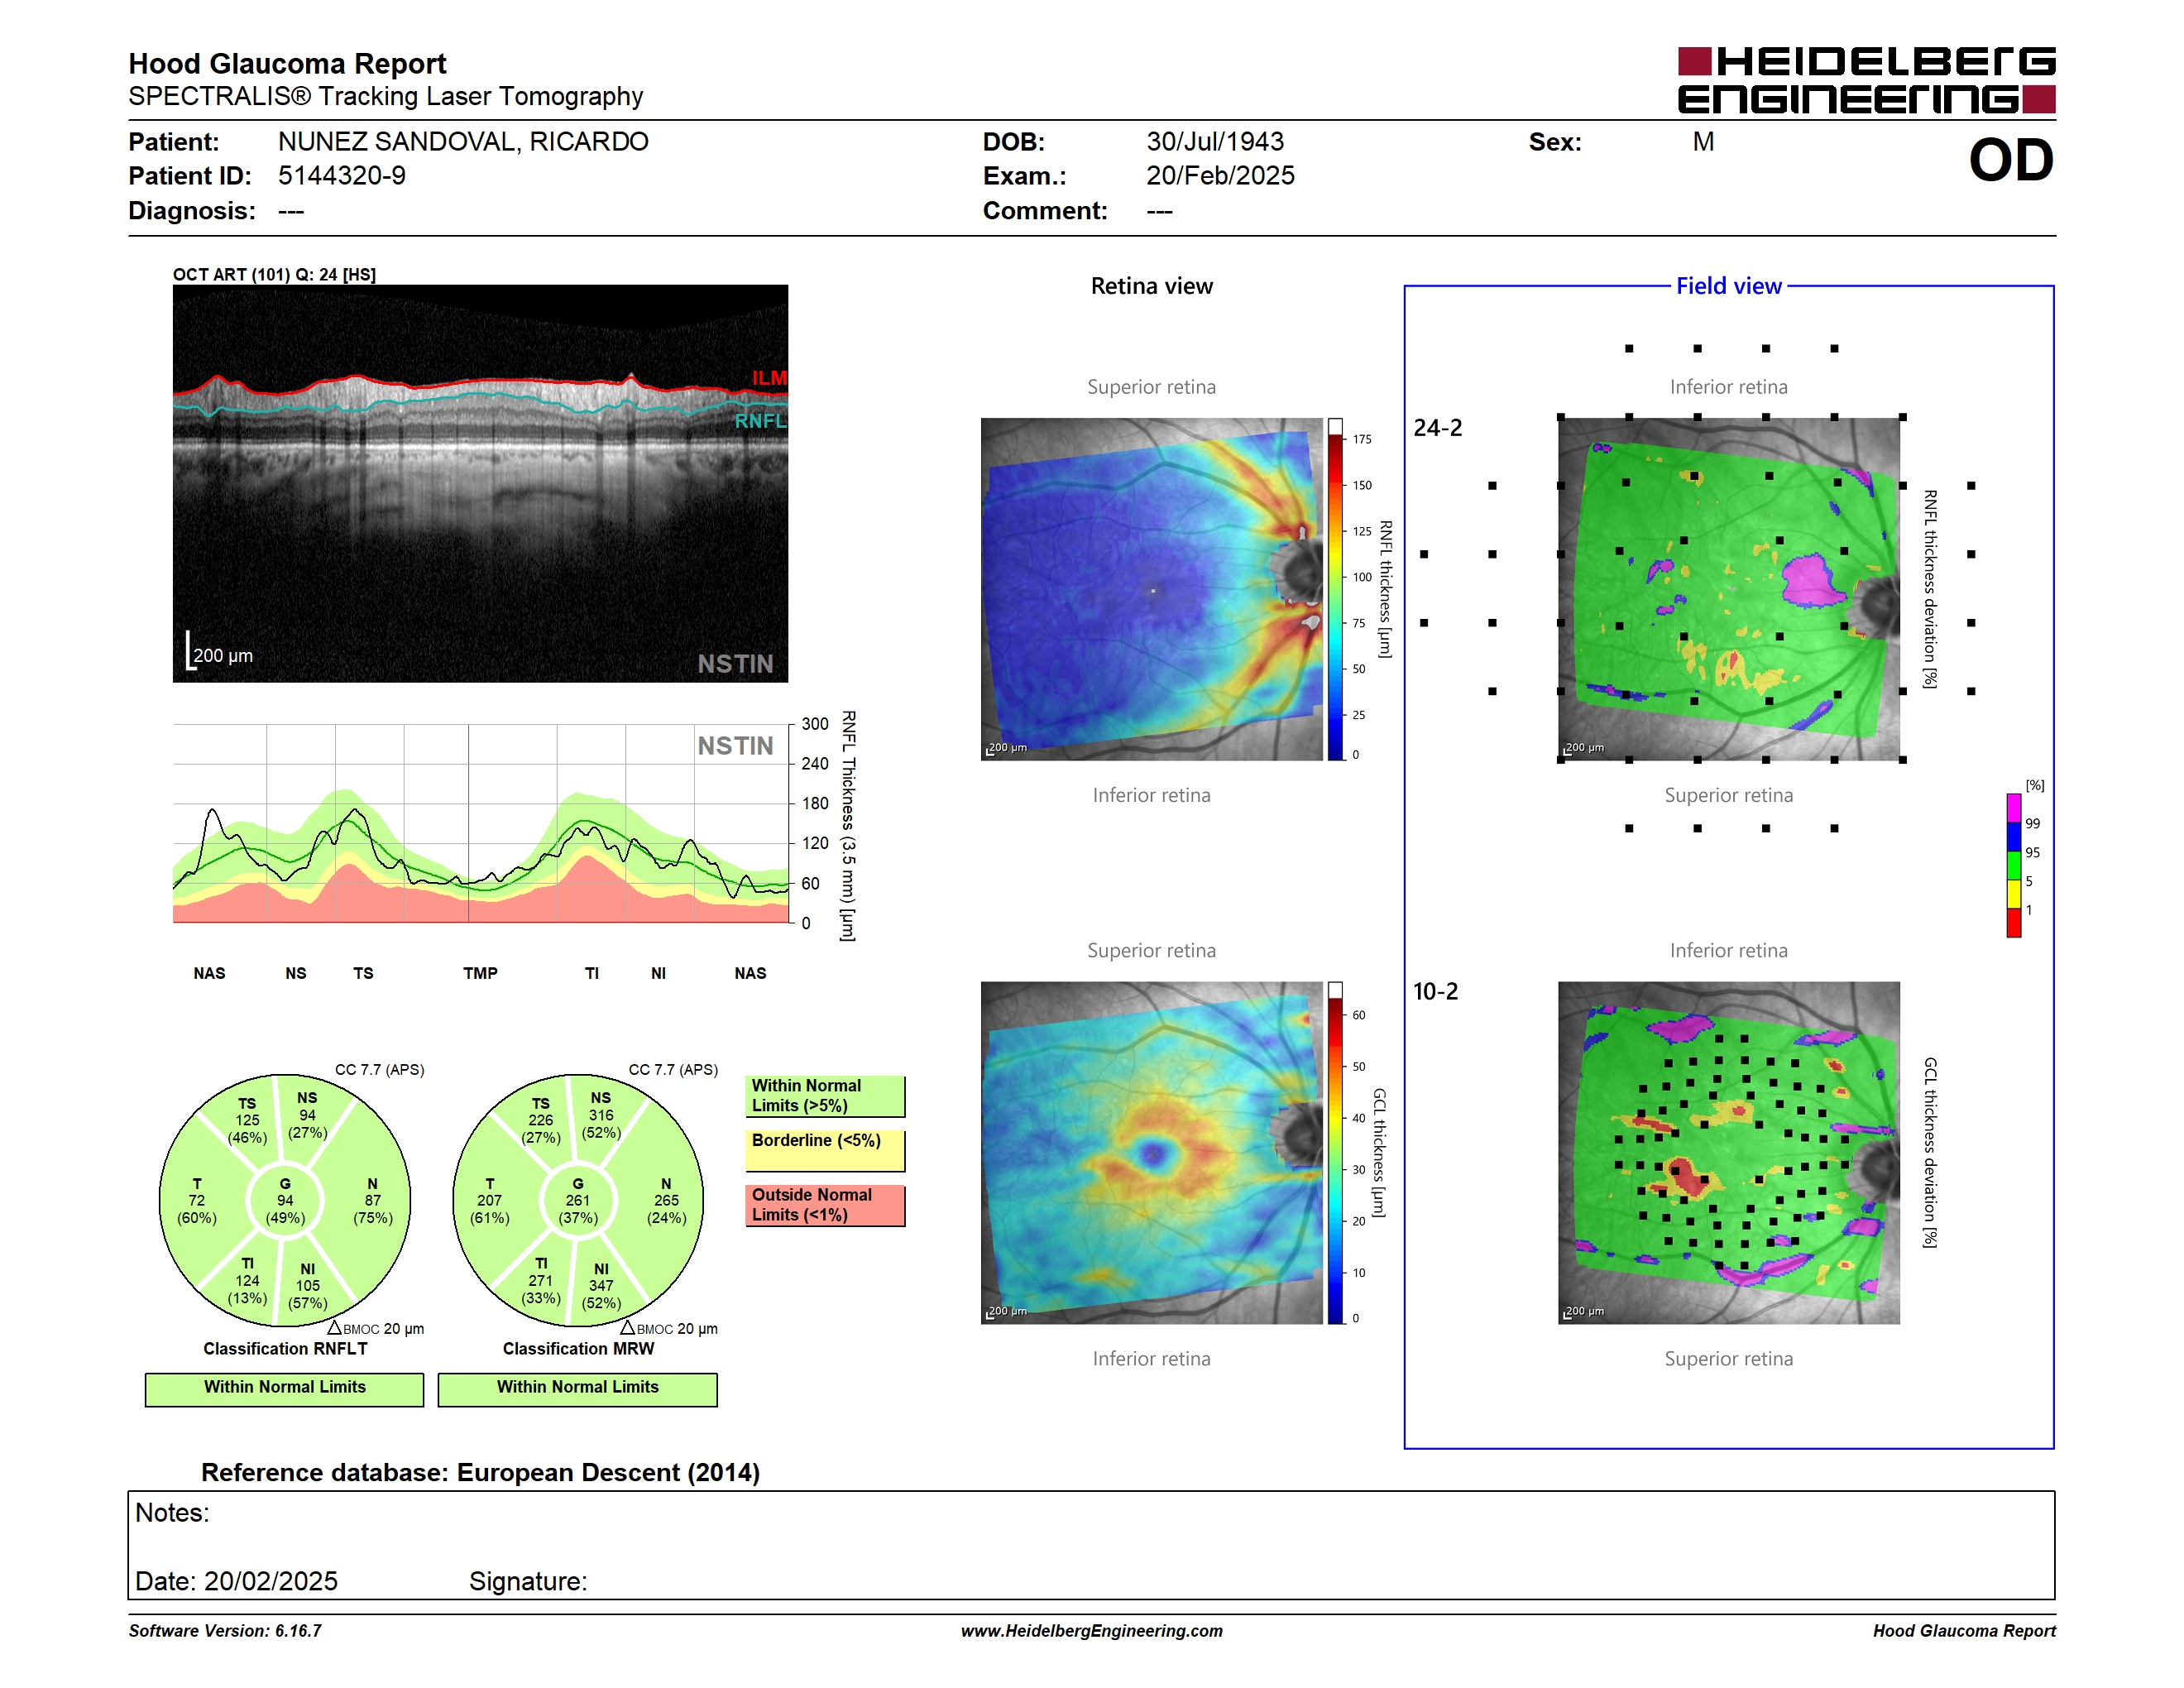Click the Within Normal Limits box under RNFLT
Viewport: 2184px width, 1688px height.
click(285, 1389)
